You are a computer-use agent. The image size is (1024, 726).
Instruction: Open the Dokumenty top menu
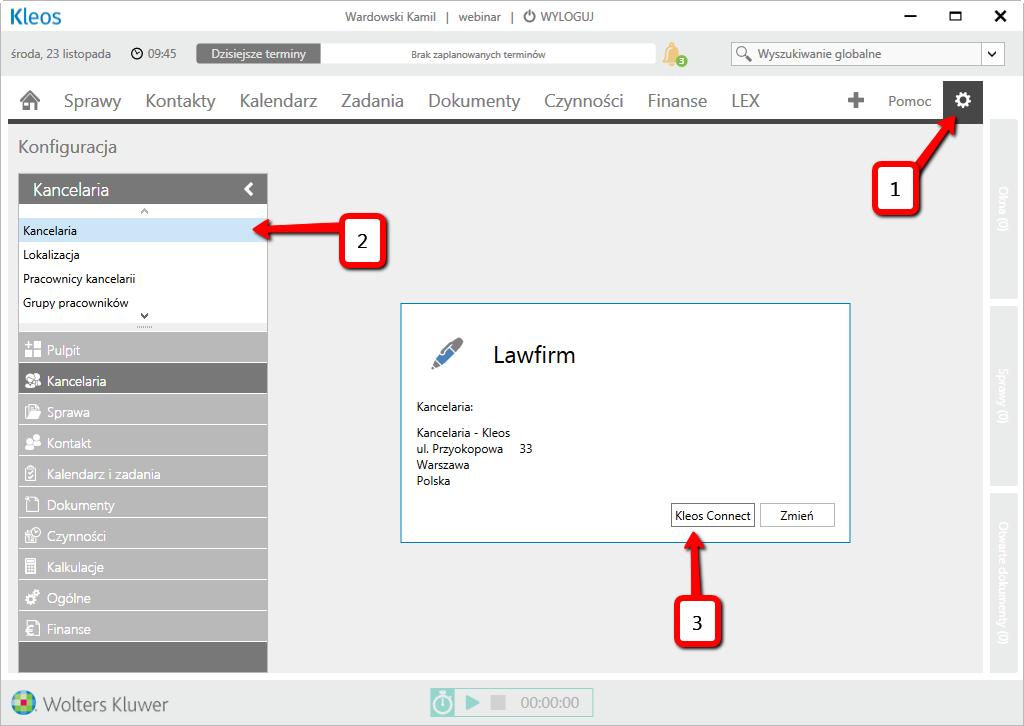pos(474,101)
